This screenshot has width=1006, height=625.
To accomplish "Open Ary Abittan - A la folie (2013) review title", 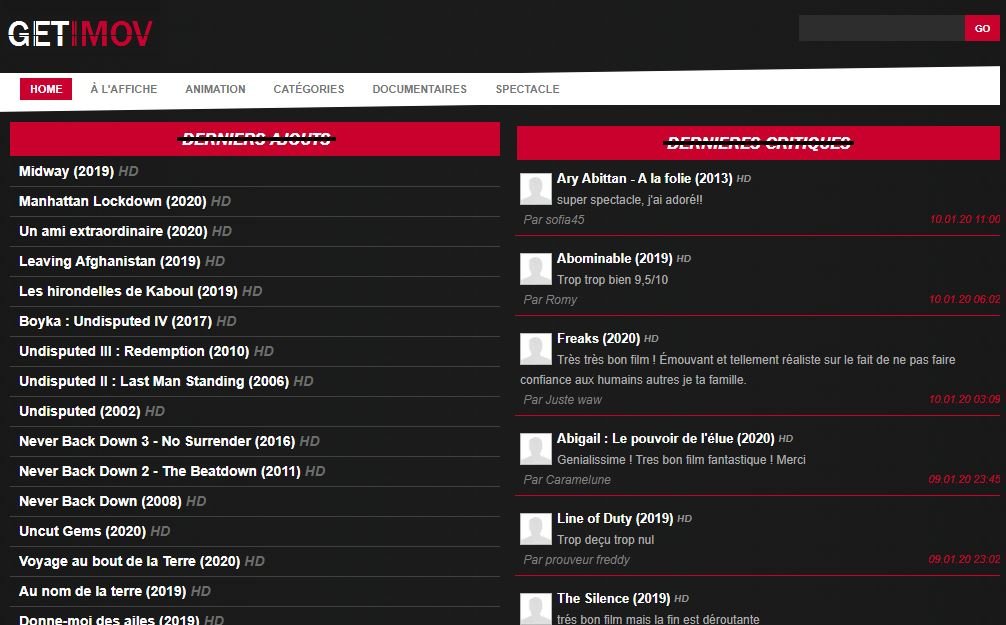I will tap(644, 179).
